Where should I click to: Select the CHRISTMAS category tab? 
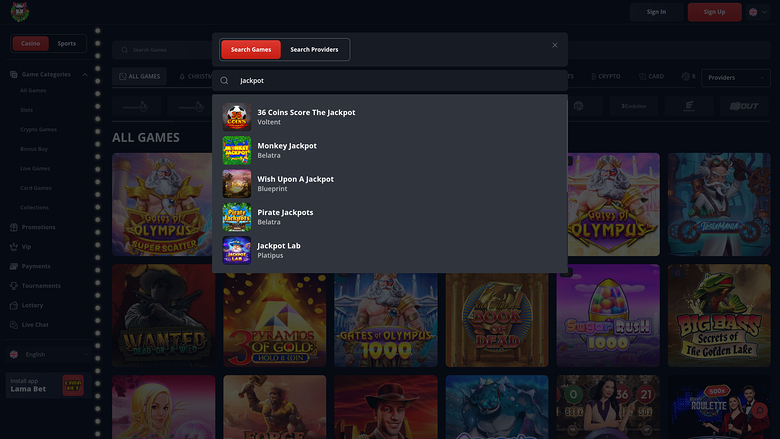point(195,77)
